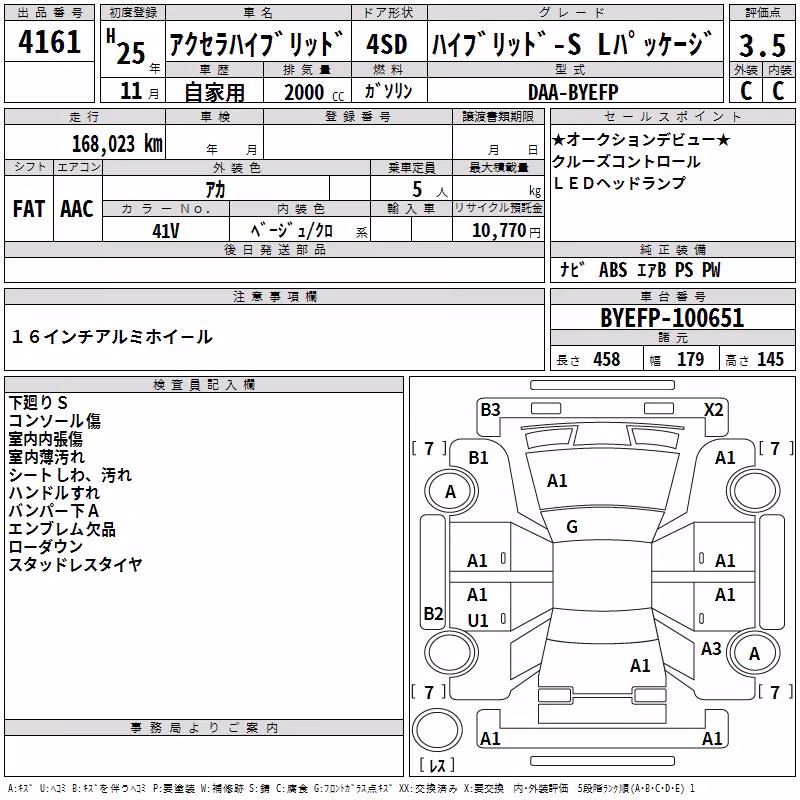Image resolution: width=800 pixels, height=800 pixels.
Task: Click the FAT shift value
Action: [29, 209]
